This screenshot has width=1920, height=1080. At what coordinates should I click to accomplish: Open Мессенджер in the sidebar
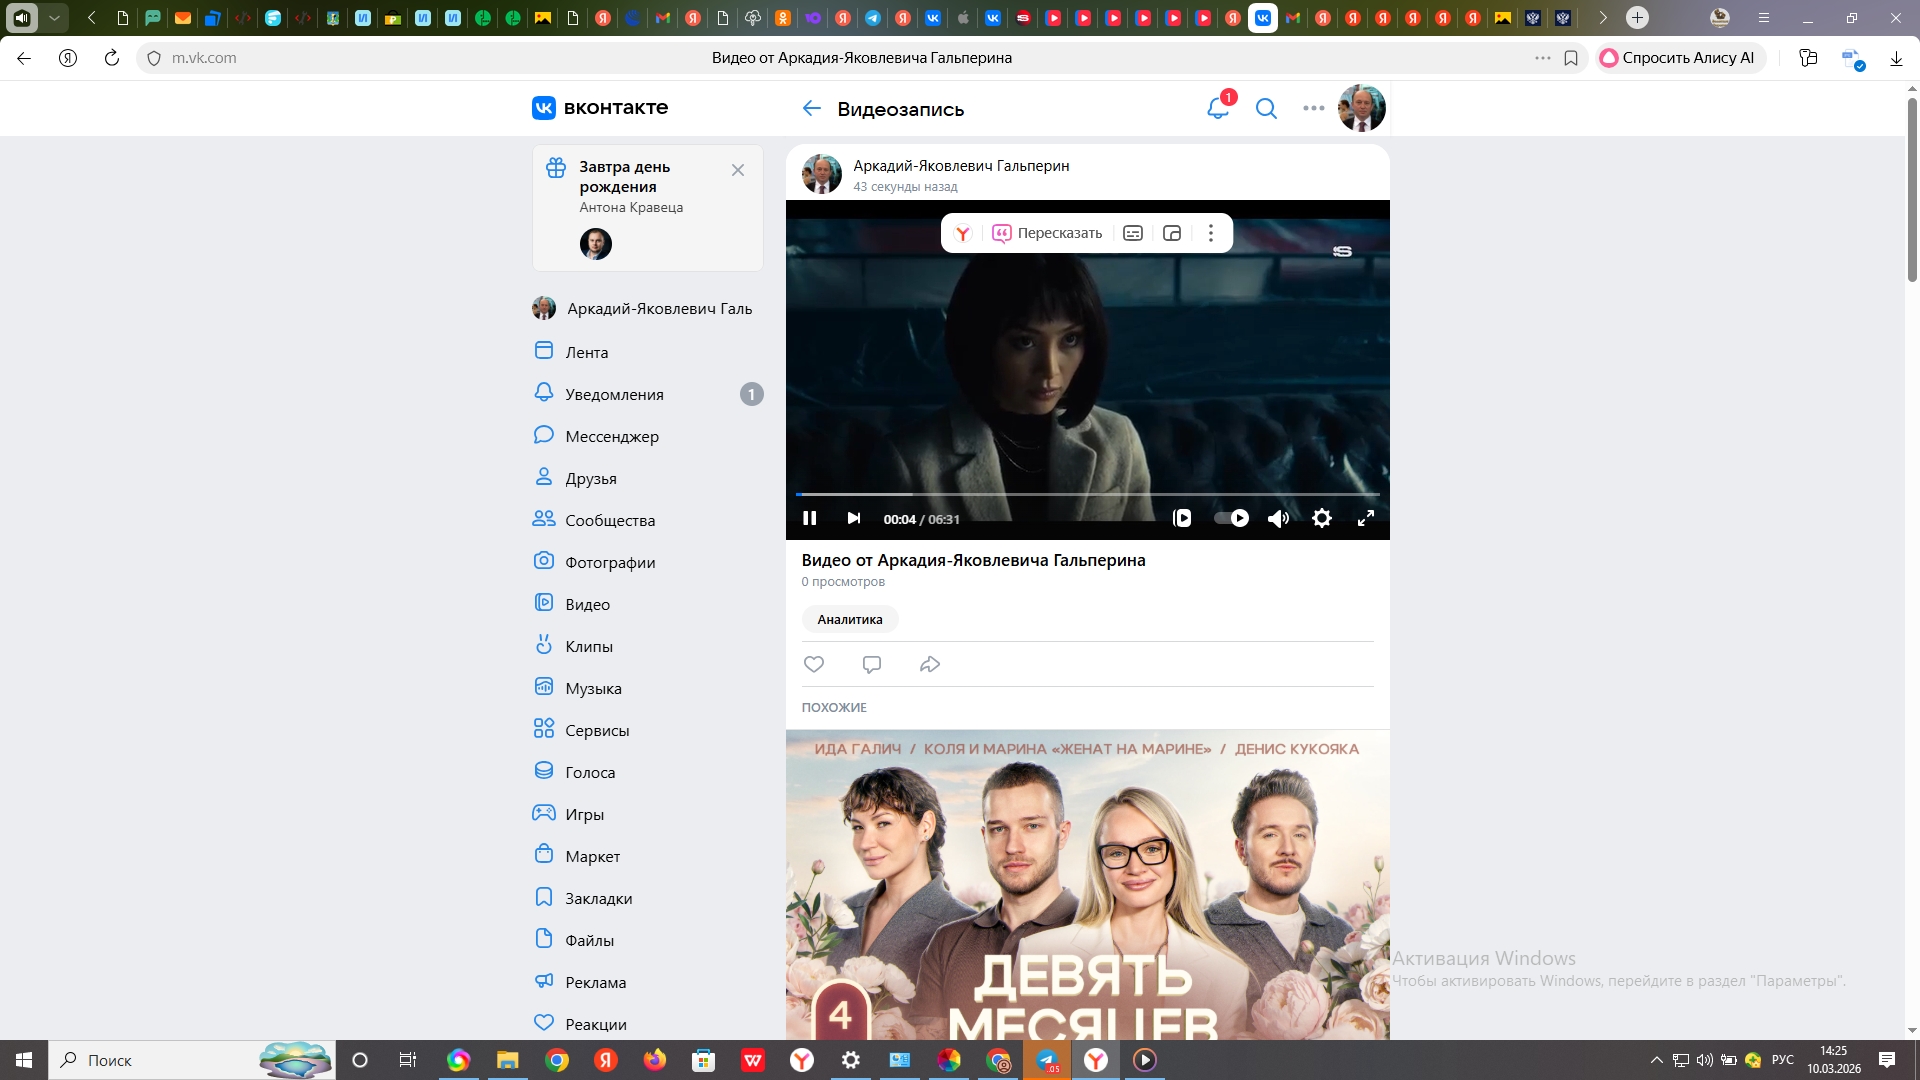pyautogui.click(x=611, y=436)
